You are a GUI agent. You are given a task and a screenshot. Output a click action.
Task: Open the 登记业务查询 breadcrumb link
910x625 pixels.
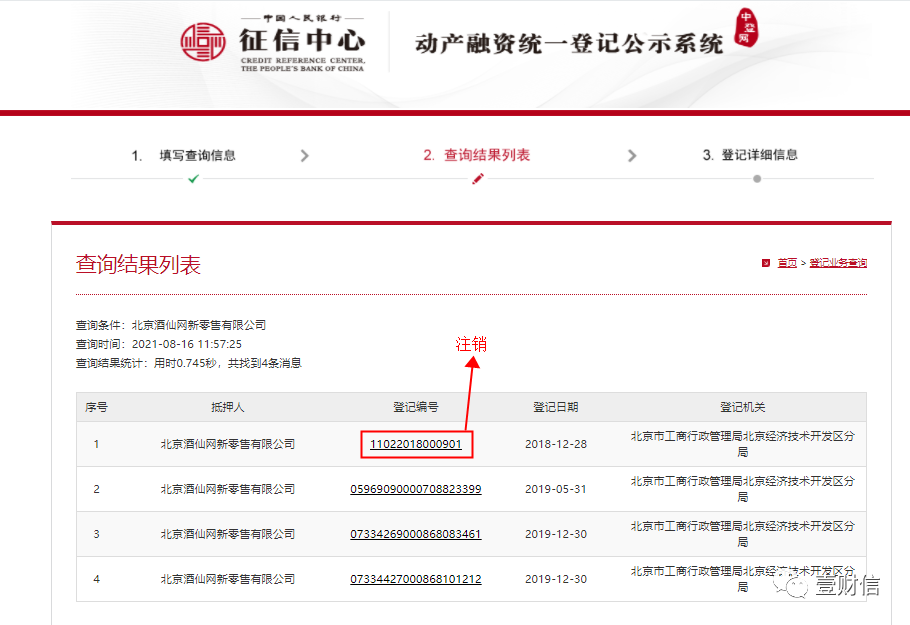[838, 263]
